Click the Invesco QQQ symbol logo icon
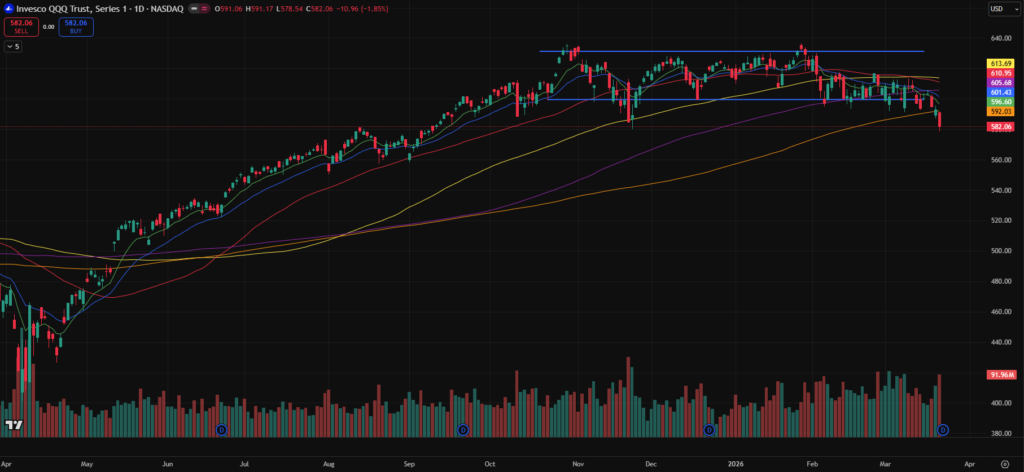The width and height of the screenshot is (1024, 472). coord(8,9)
